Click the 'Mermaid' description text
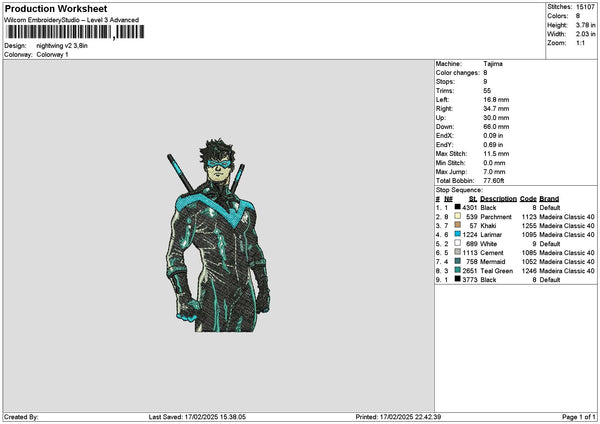This screenshot has height=424, width=600. click(x=493, y=262)
